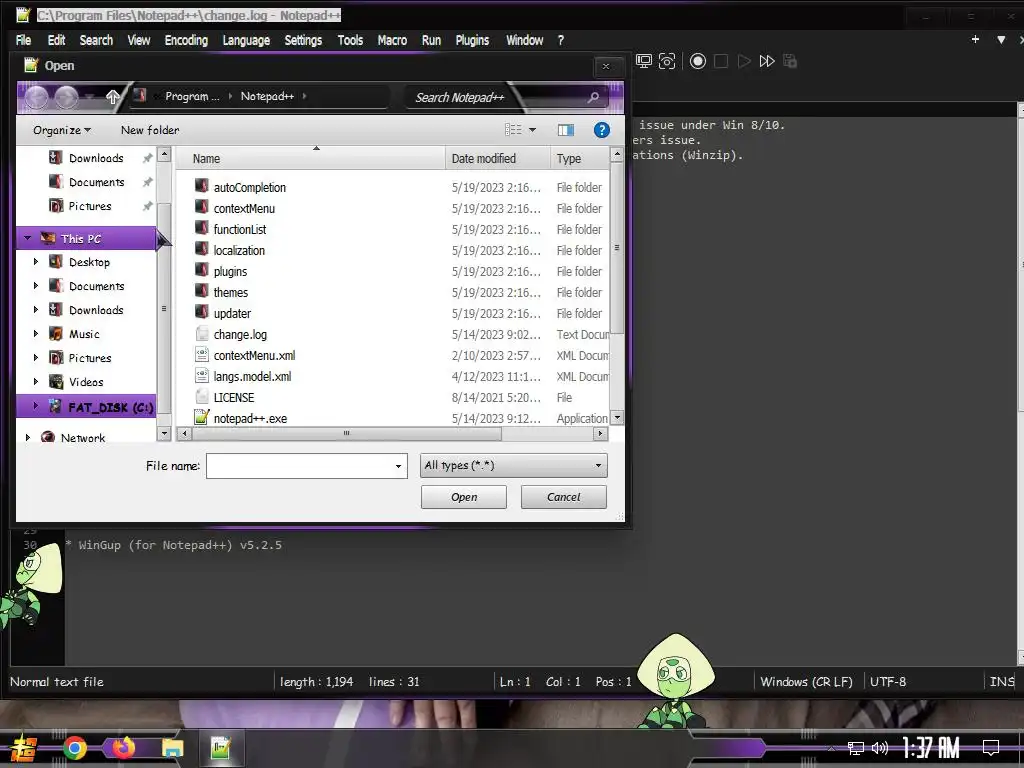Click New folder button
1024x768 pixels.
point(150,130)
